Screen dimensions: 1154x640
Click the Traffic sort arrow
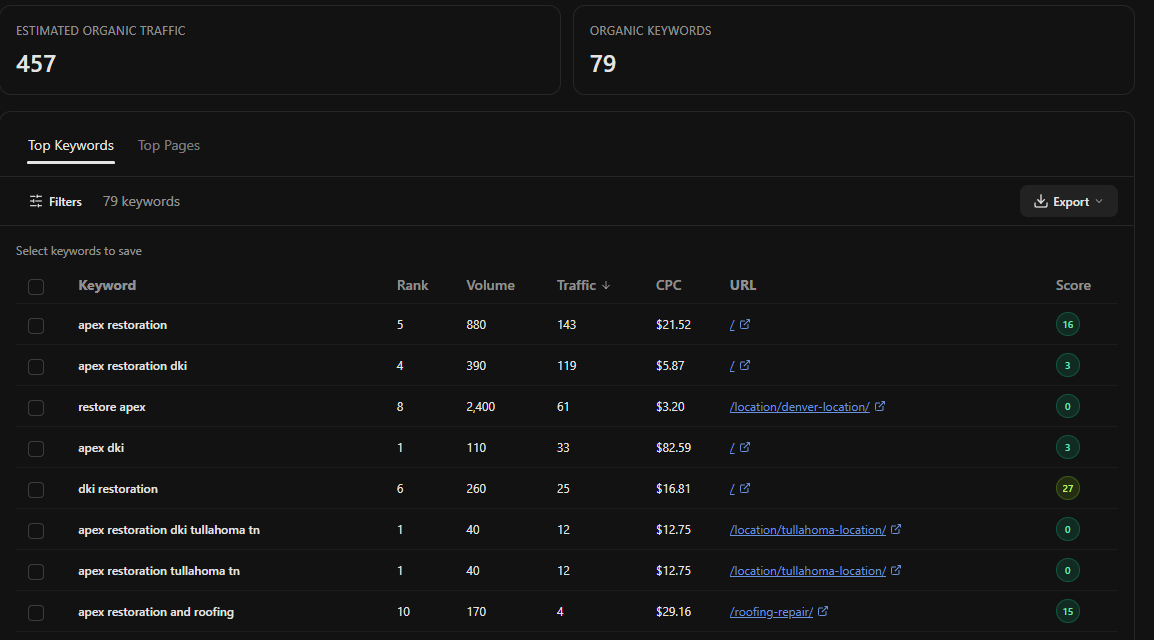coord(606,285)
